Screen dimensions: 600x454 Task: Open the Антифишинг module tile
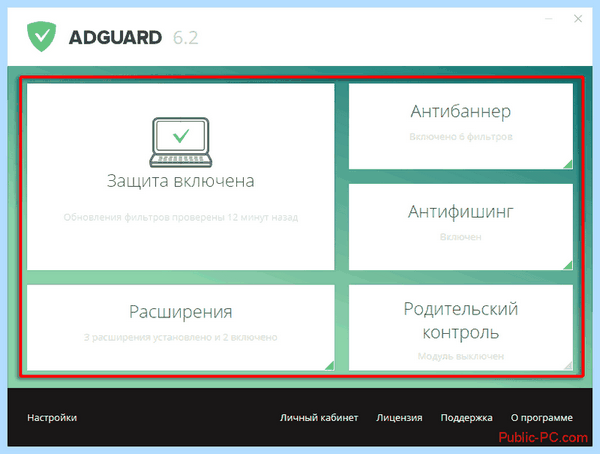[x=461, y=227]
